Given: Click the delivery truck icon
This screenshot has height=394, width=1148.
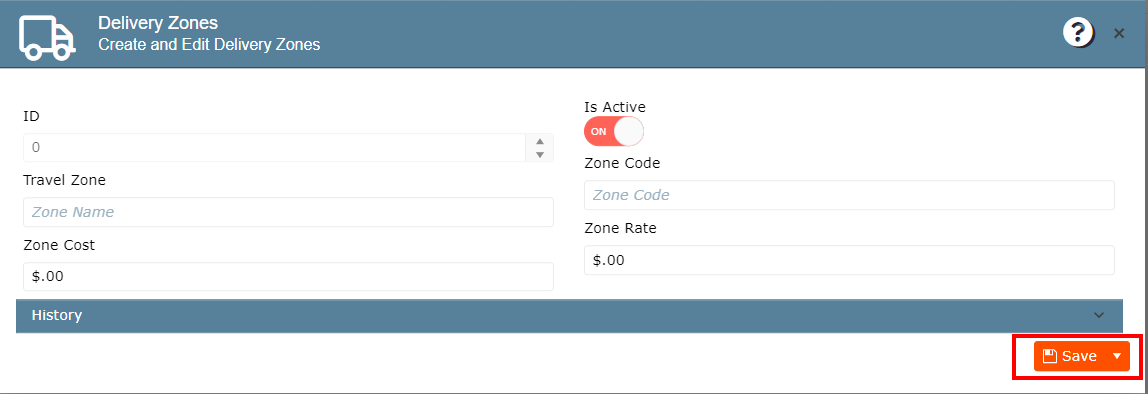Looking at the screenshot, I should 48,37.
